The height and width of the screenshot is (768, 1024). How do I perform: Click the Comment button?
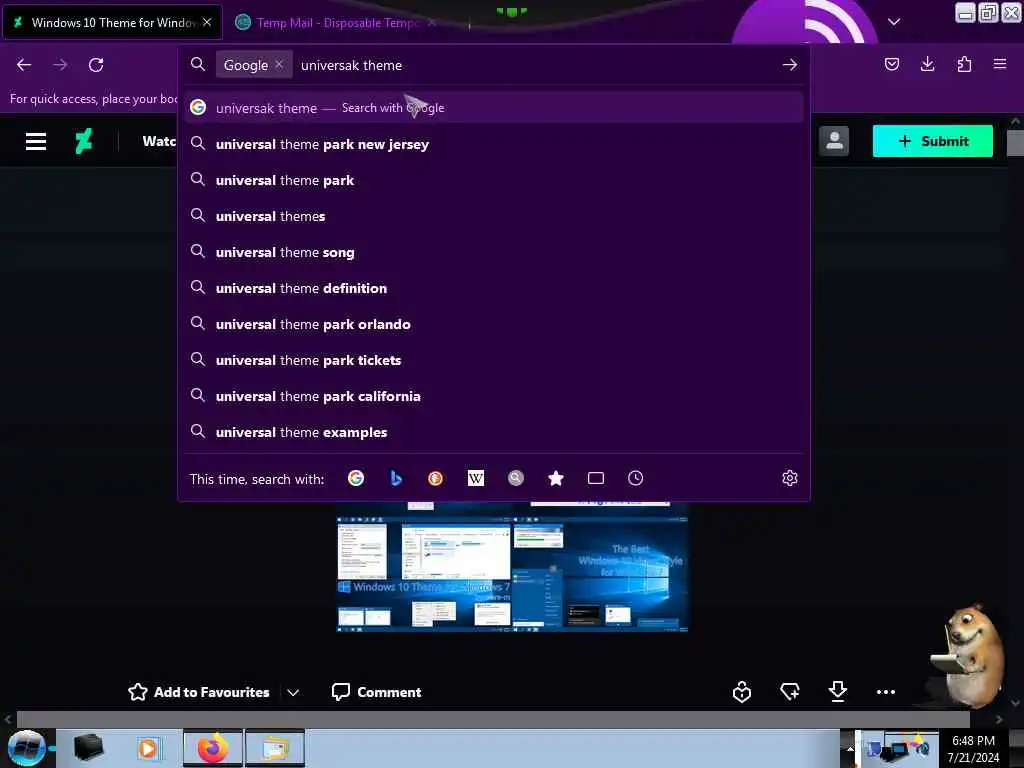click(x=377, y=692)
